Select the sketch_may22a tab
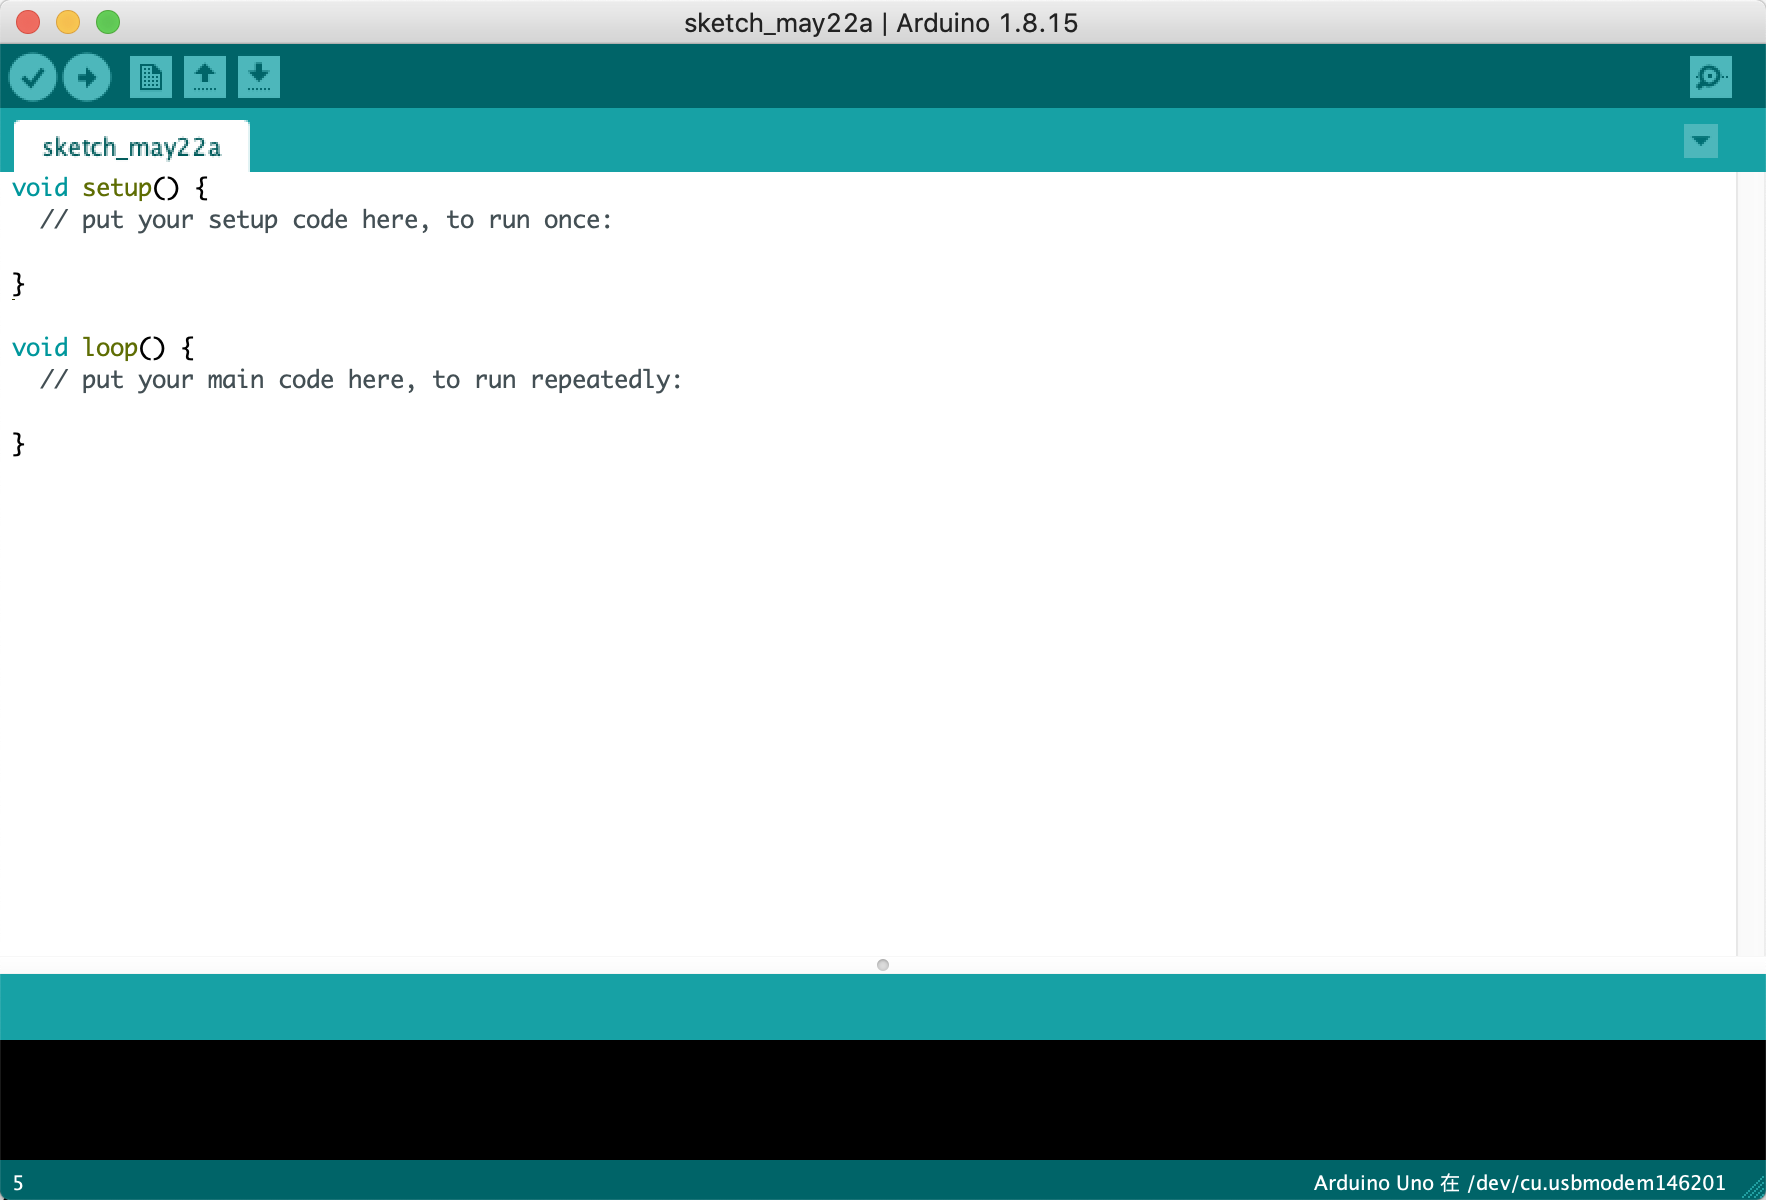Screen dimensions: 1766x1200 pyautogui.click(x=131, y=147)
